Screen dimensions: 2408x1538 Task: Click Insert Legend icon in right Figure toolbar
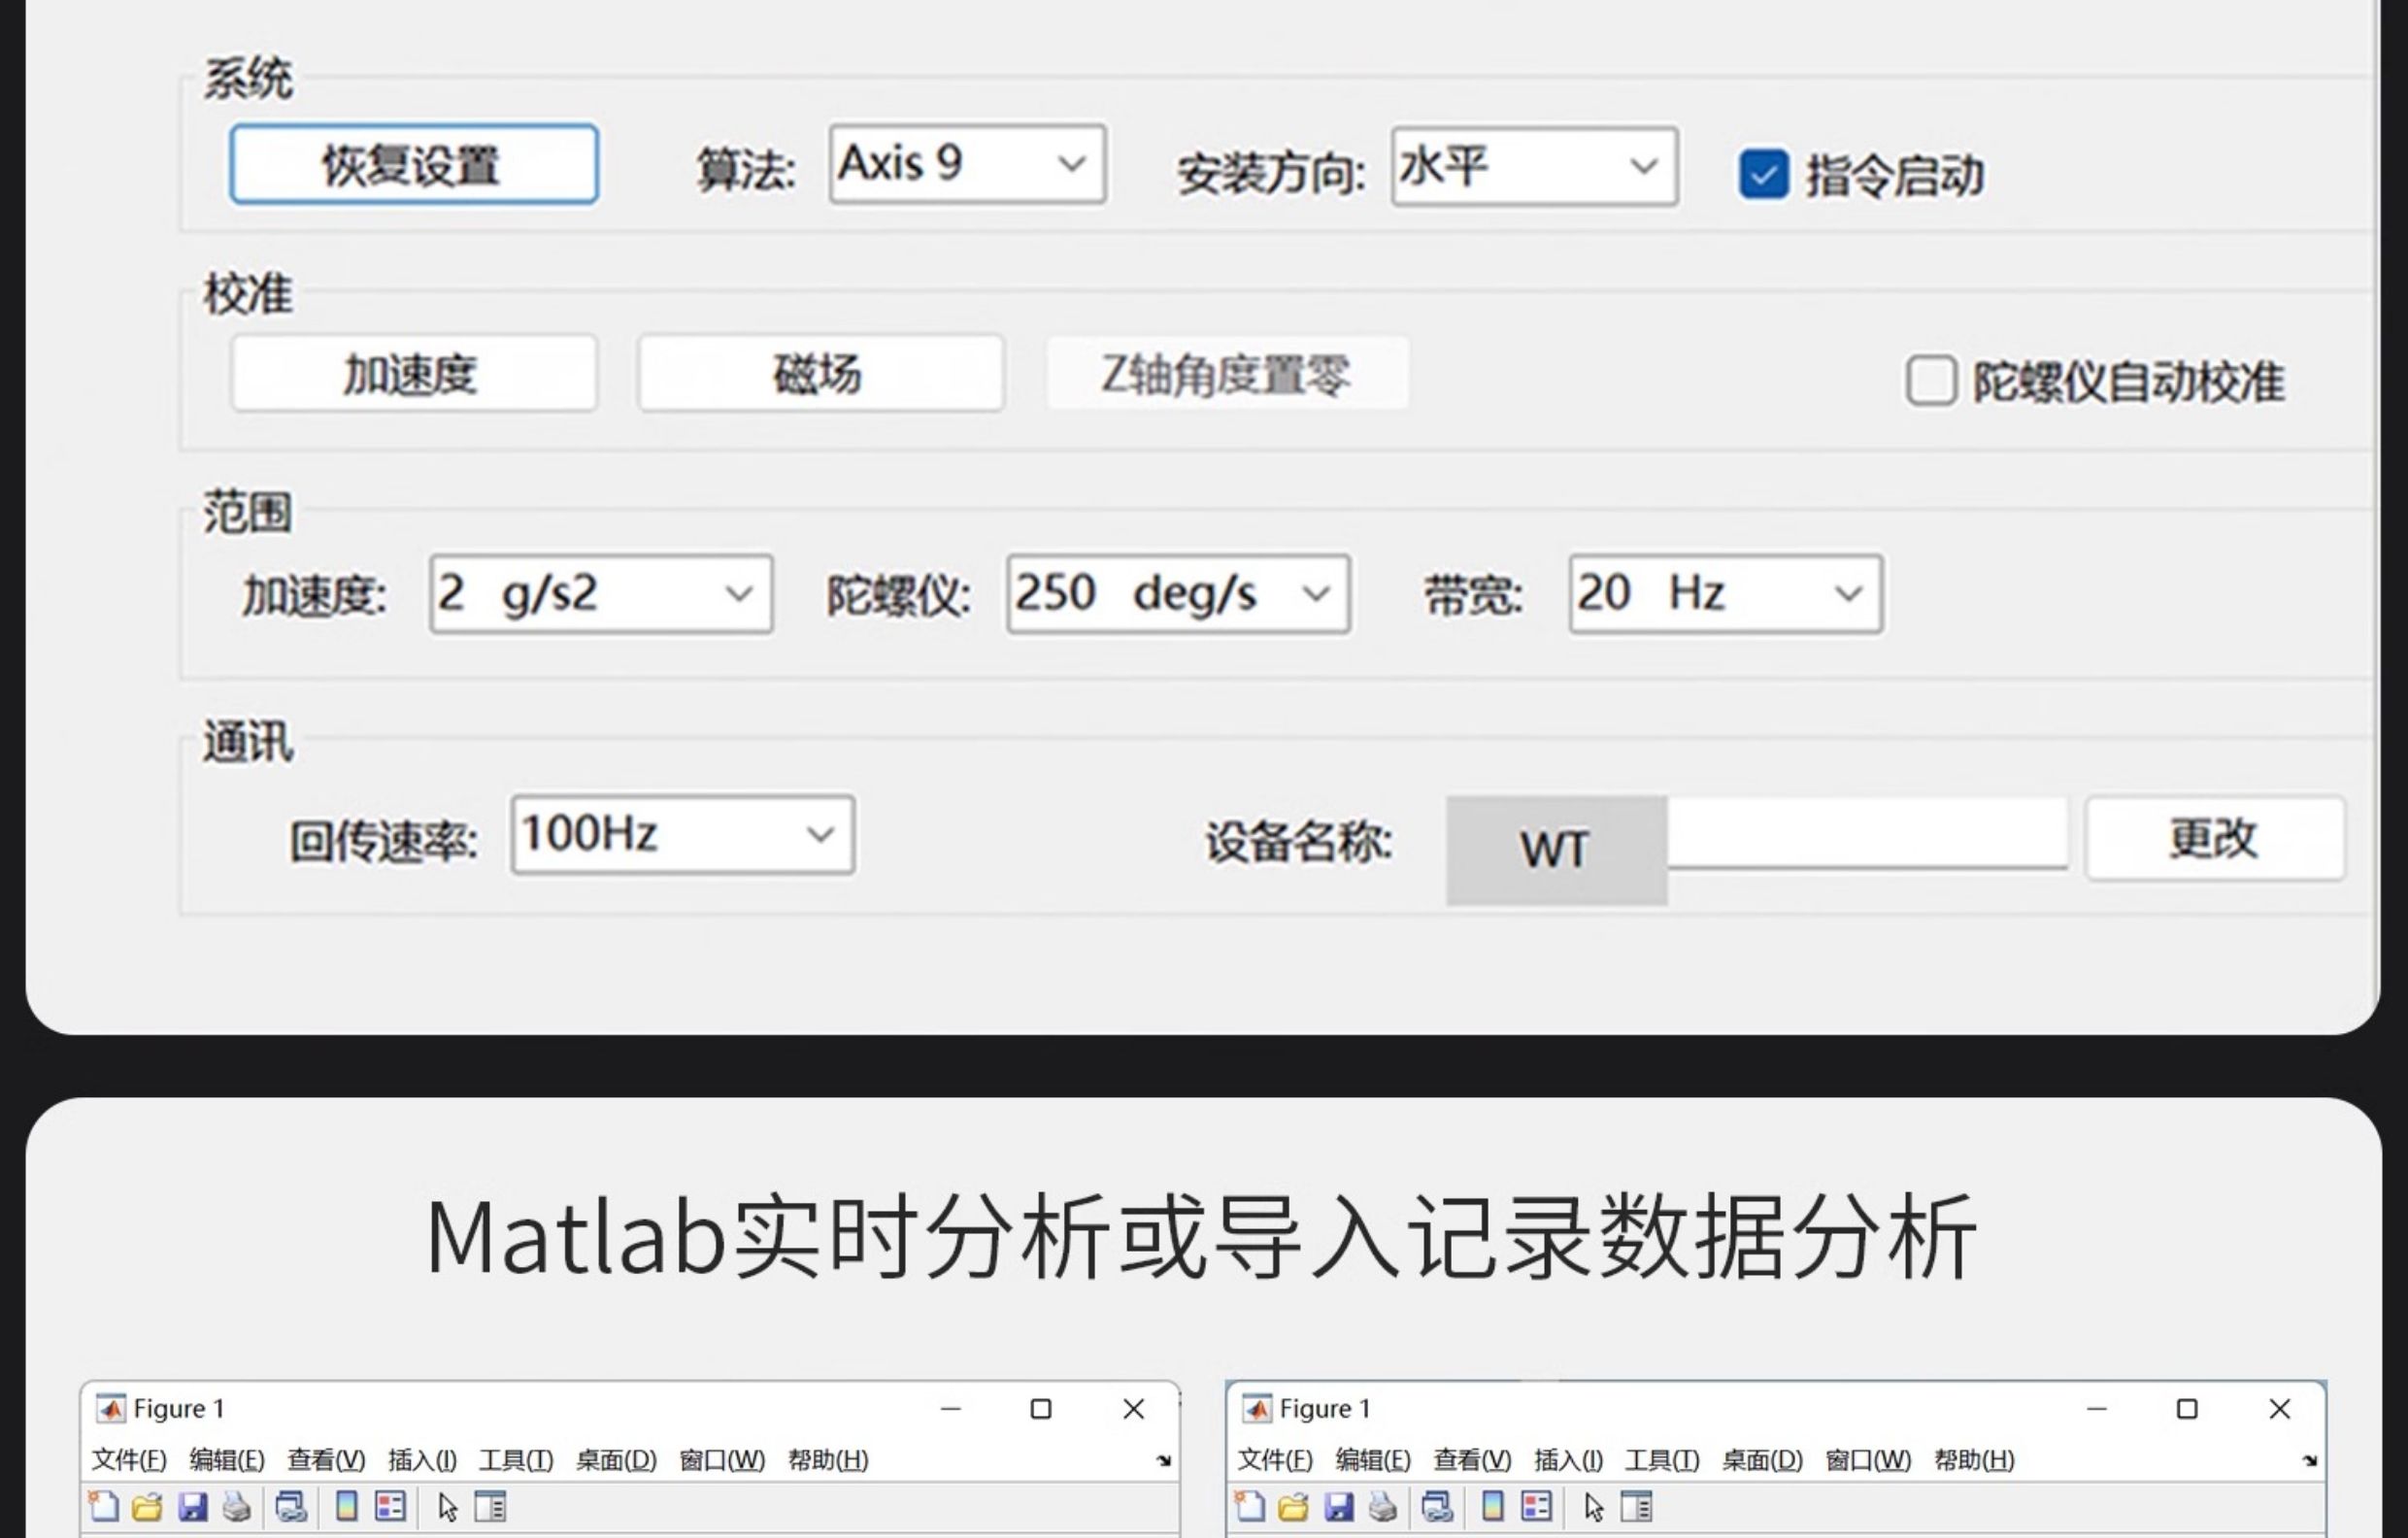pos(1537,1506)
